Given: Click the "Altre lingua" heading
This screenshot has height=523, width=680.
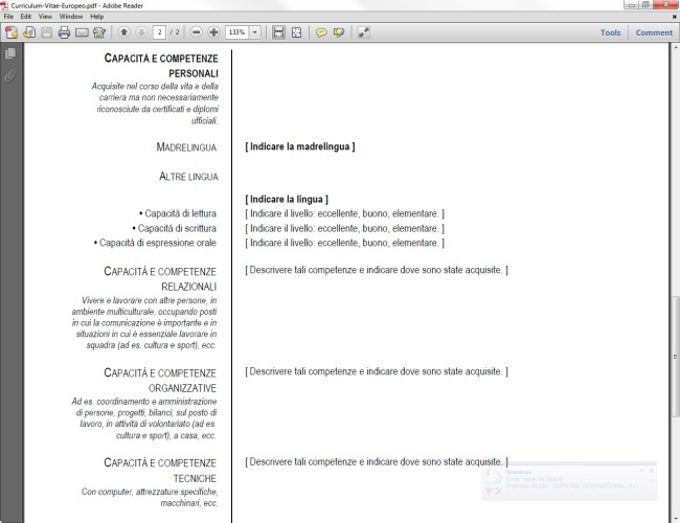Looking at the screenshot, I should pos(189,177).
